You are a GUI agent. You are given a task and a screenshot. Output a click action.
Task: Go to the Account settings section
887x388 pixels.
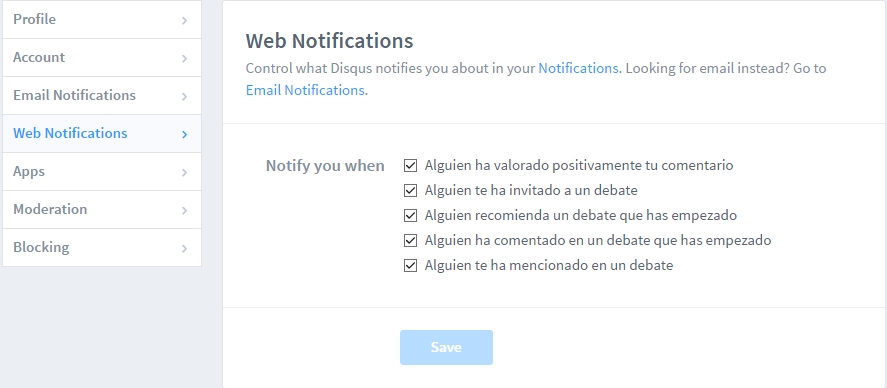pyautogui.click(x=102, y=58)
